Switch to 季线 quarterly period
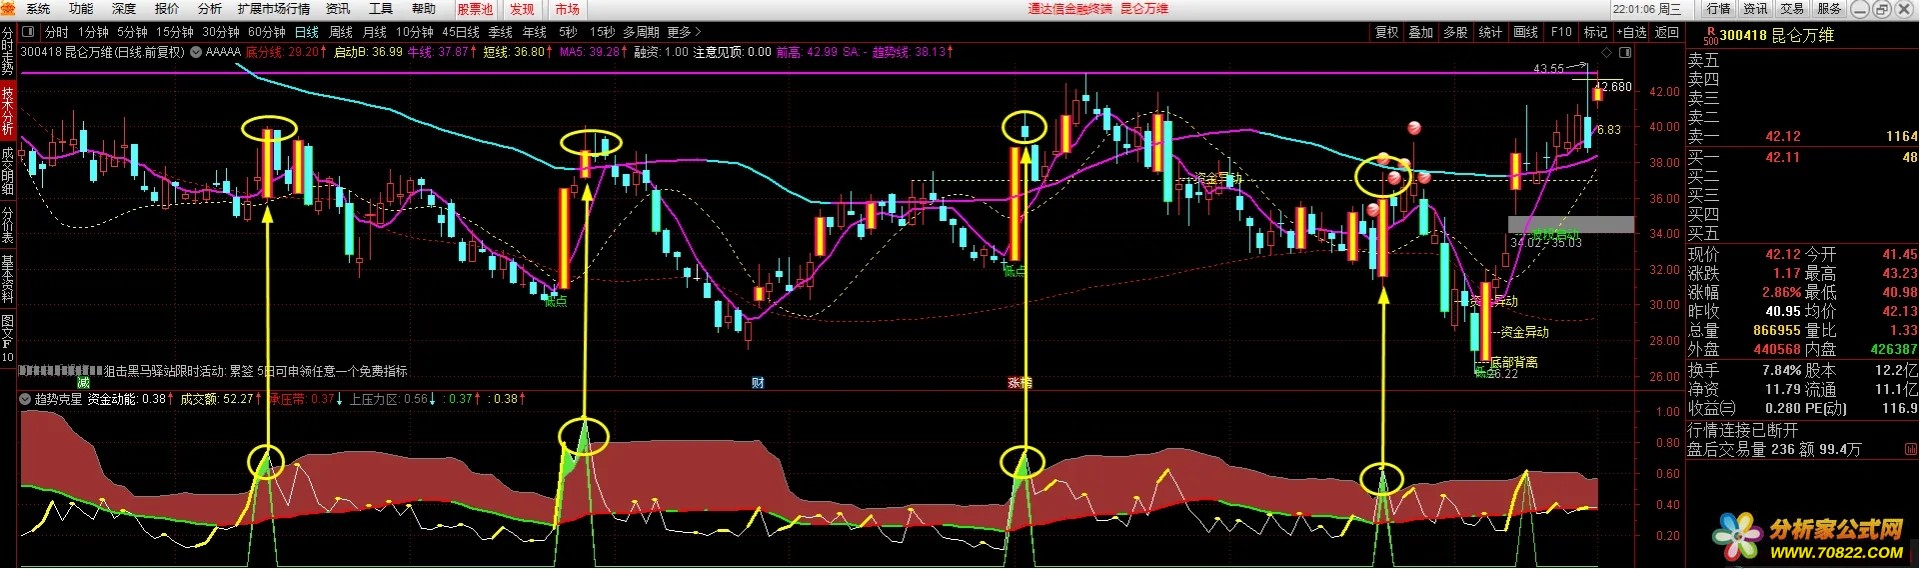This screenshot has height=569, width=1920. [x=501, y=32]
